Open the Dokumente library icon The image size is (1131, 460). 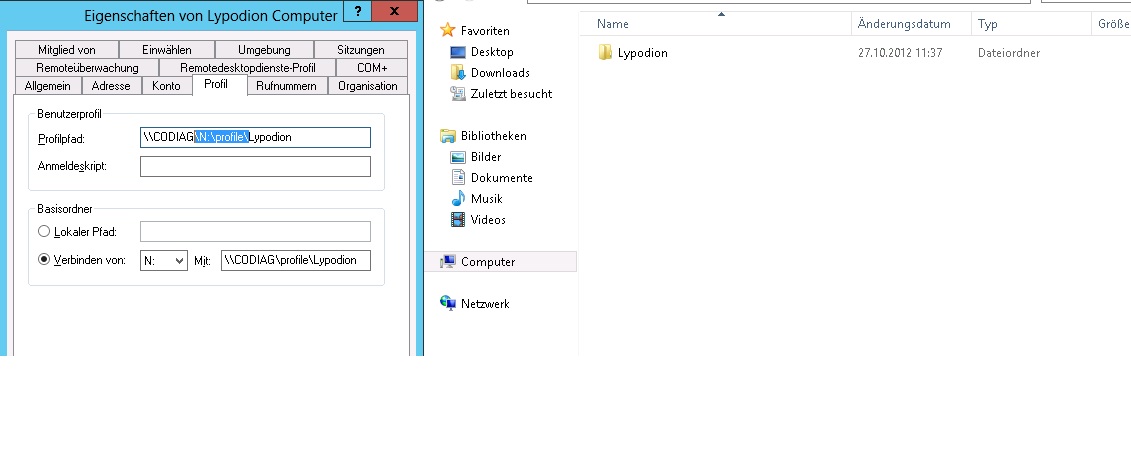coord(458,177)
